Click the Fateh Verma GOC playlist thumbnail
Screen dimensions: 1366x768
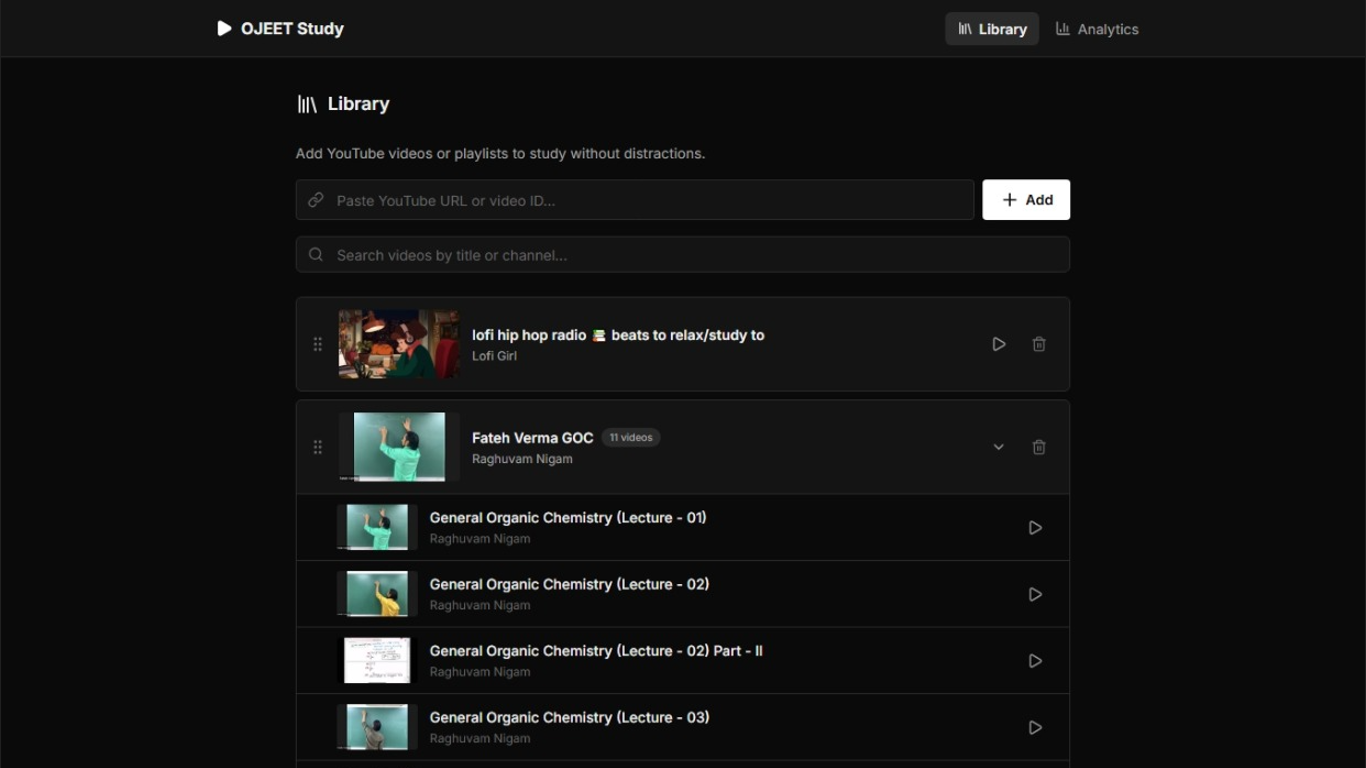399,447
